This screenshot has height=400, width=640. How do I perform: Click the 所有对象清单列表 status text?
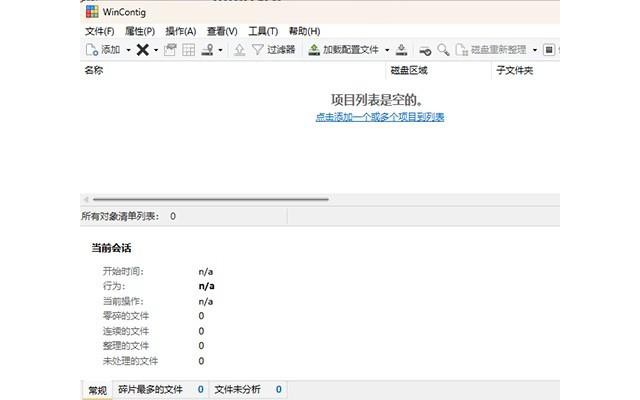point(119,216)
